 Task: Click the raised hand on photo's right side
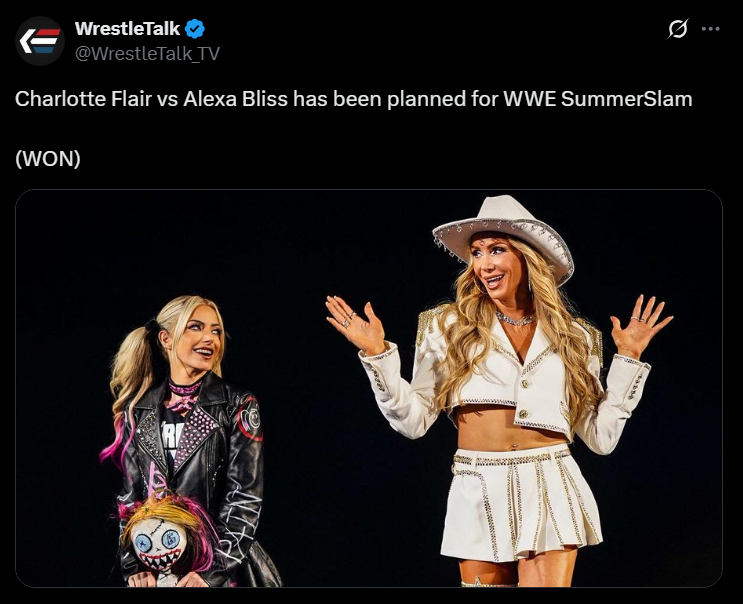pyautogui.click(x=640, y=327)
